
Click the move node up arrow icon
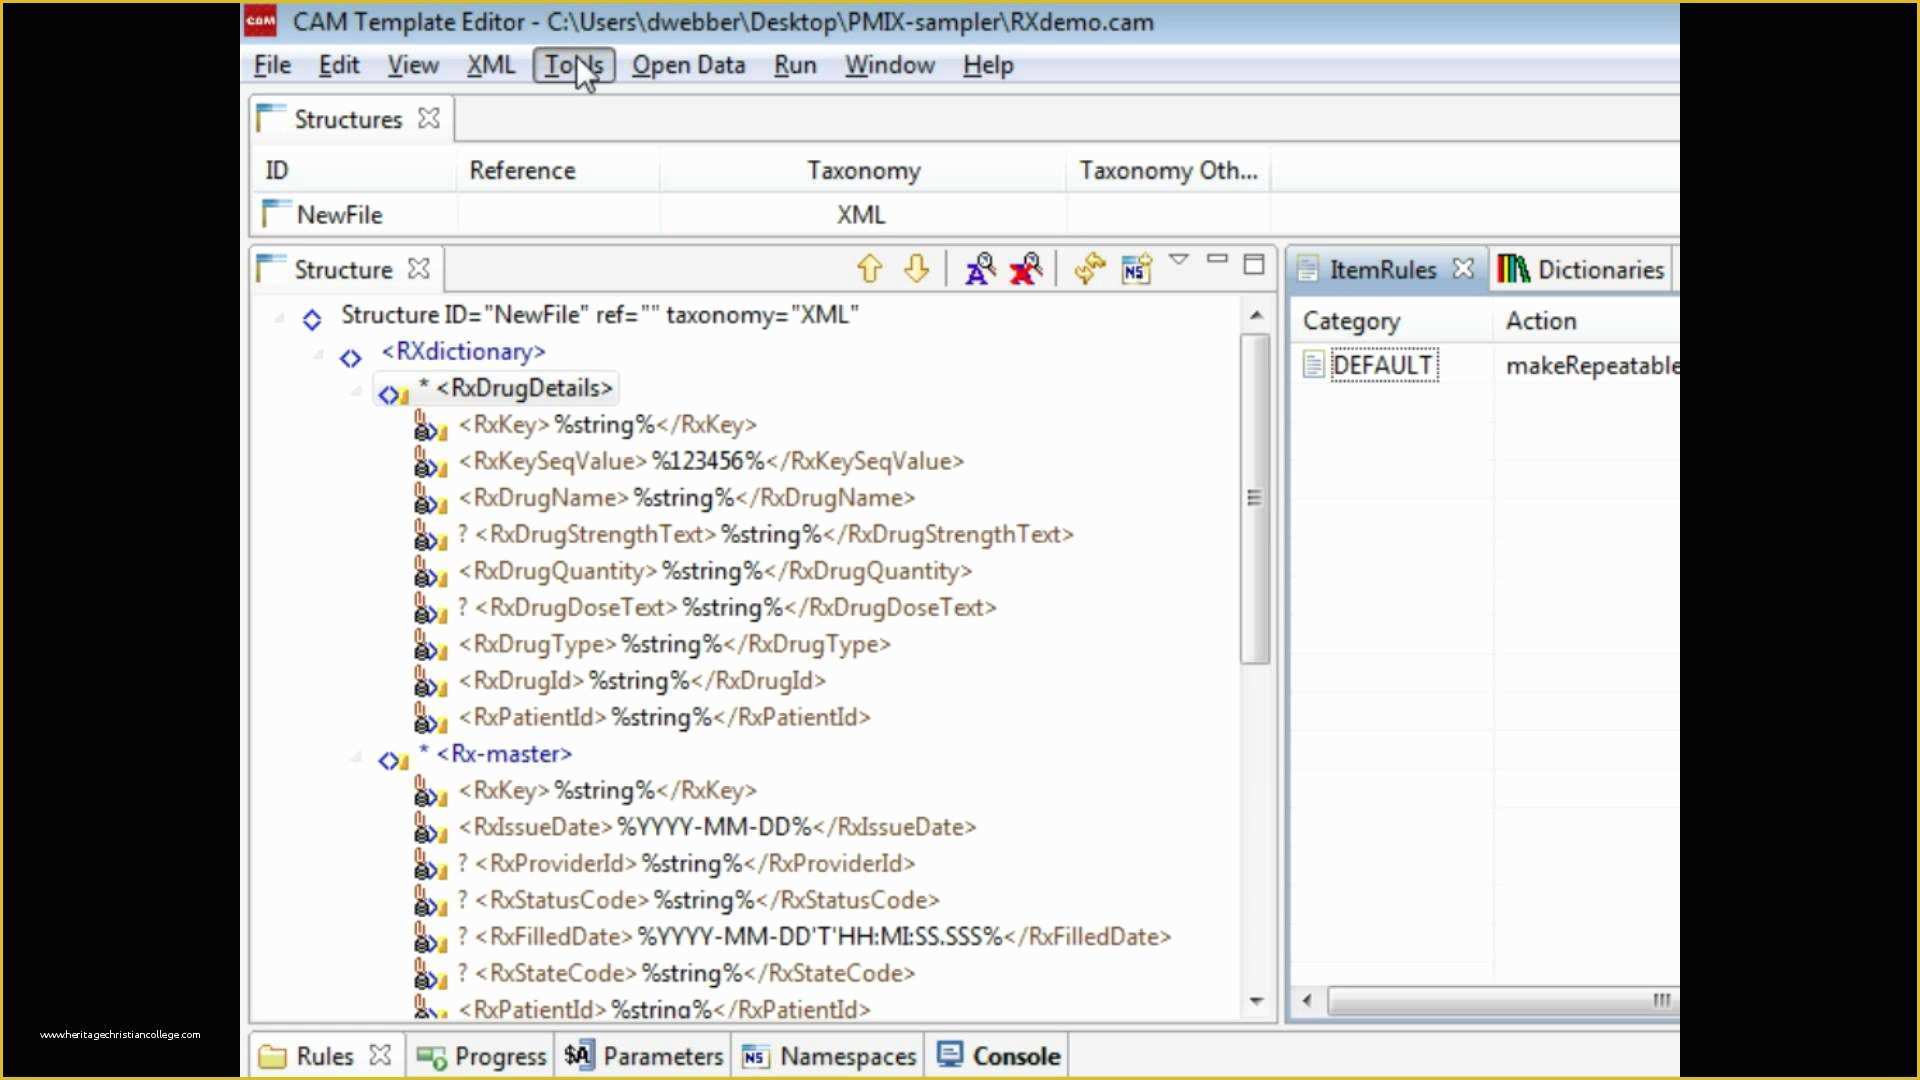tap(869, 269)
